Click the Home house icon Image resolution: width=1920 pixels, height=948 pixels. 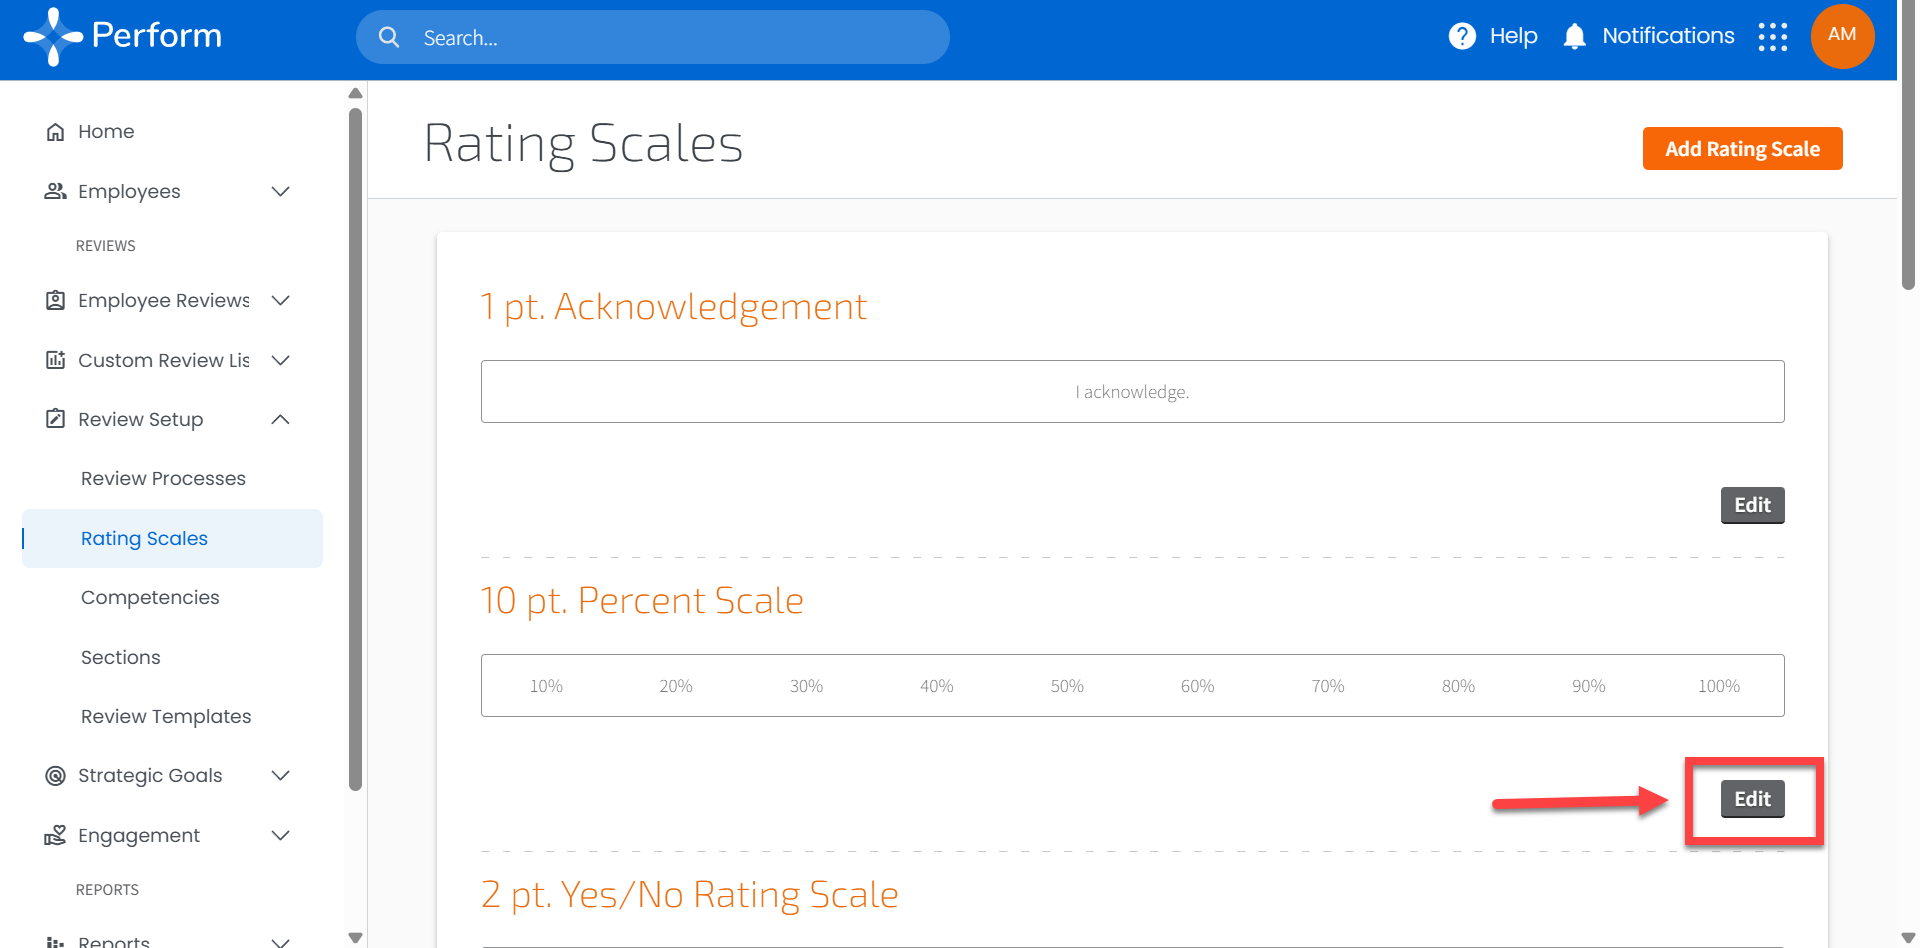click(56, 132)
